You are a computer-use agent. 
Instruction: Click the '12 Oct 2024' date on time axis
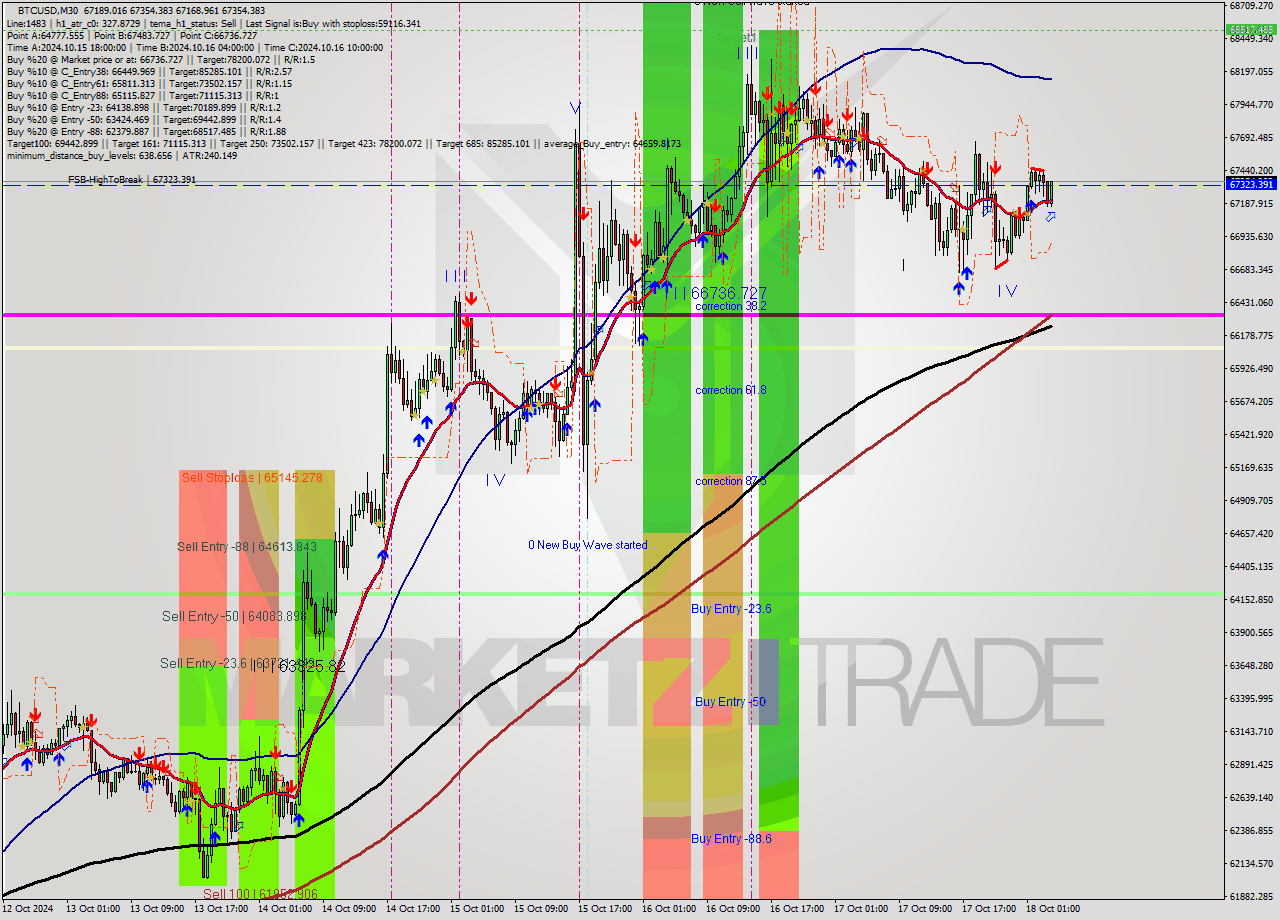(x=29, y=909)
